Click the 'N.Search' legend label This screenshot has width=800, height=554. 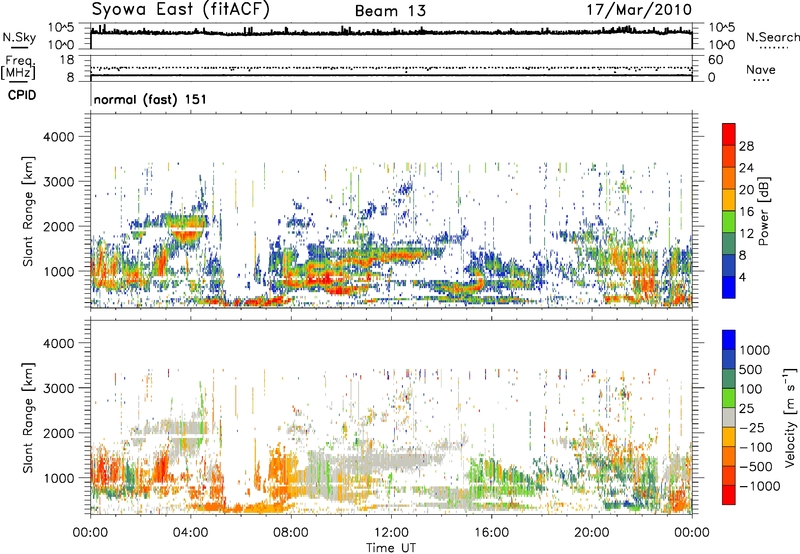click(773, 37)
